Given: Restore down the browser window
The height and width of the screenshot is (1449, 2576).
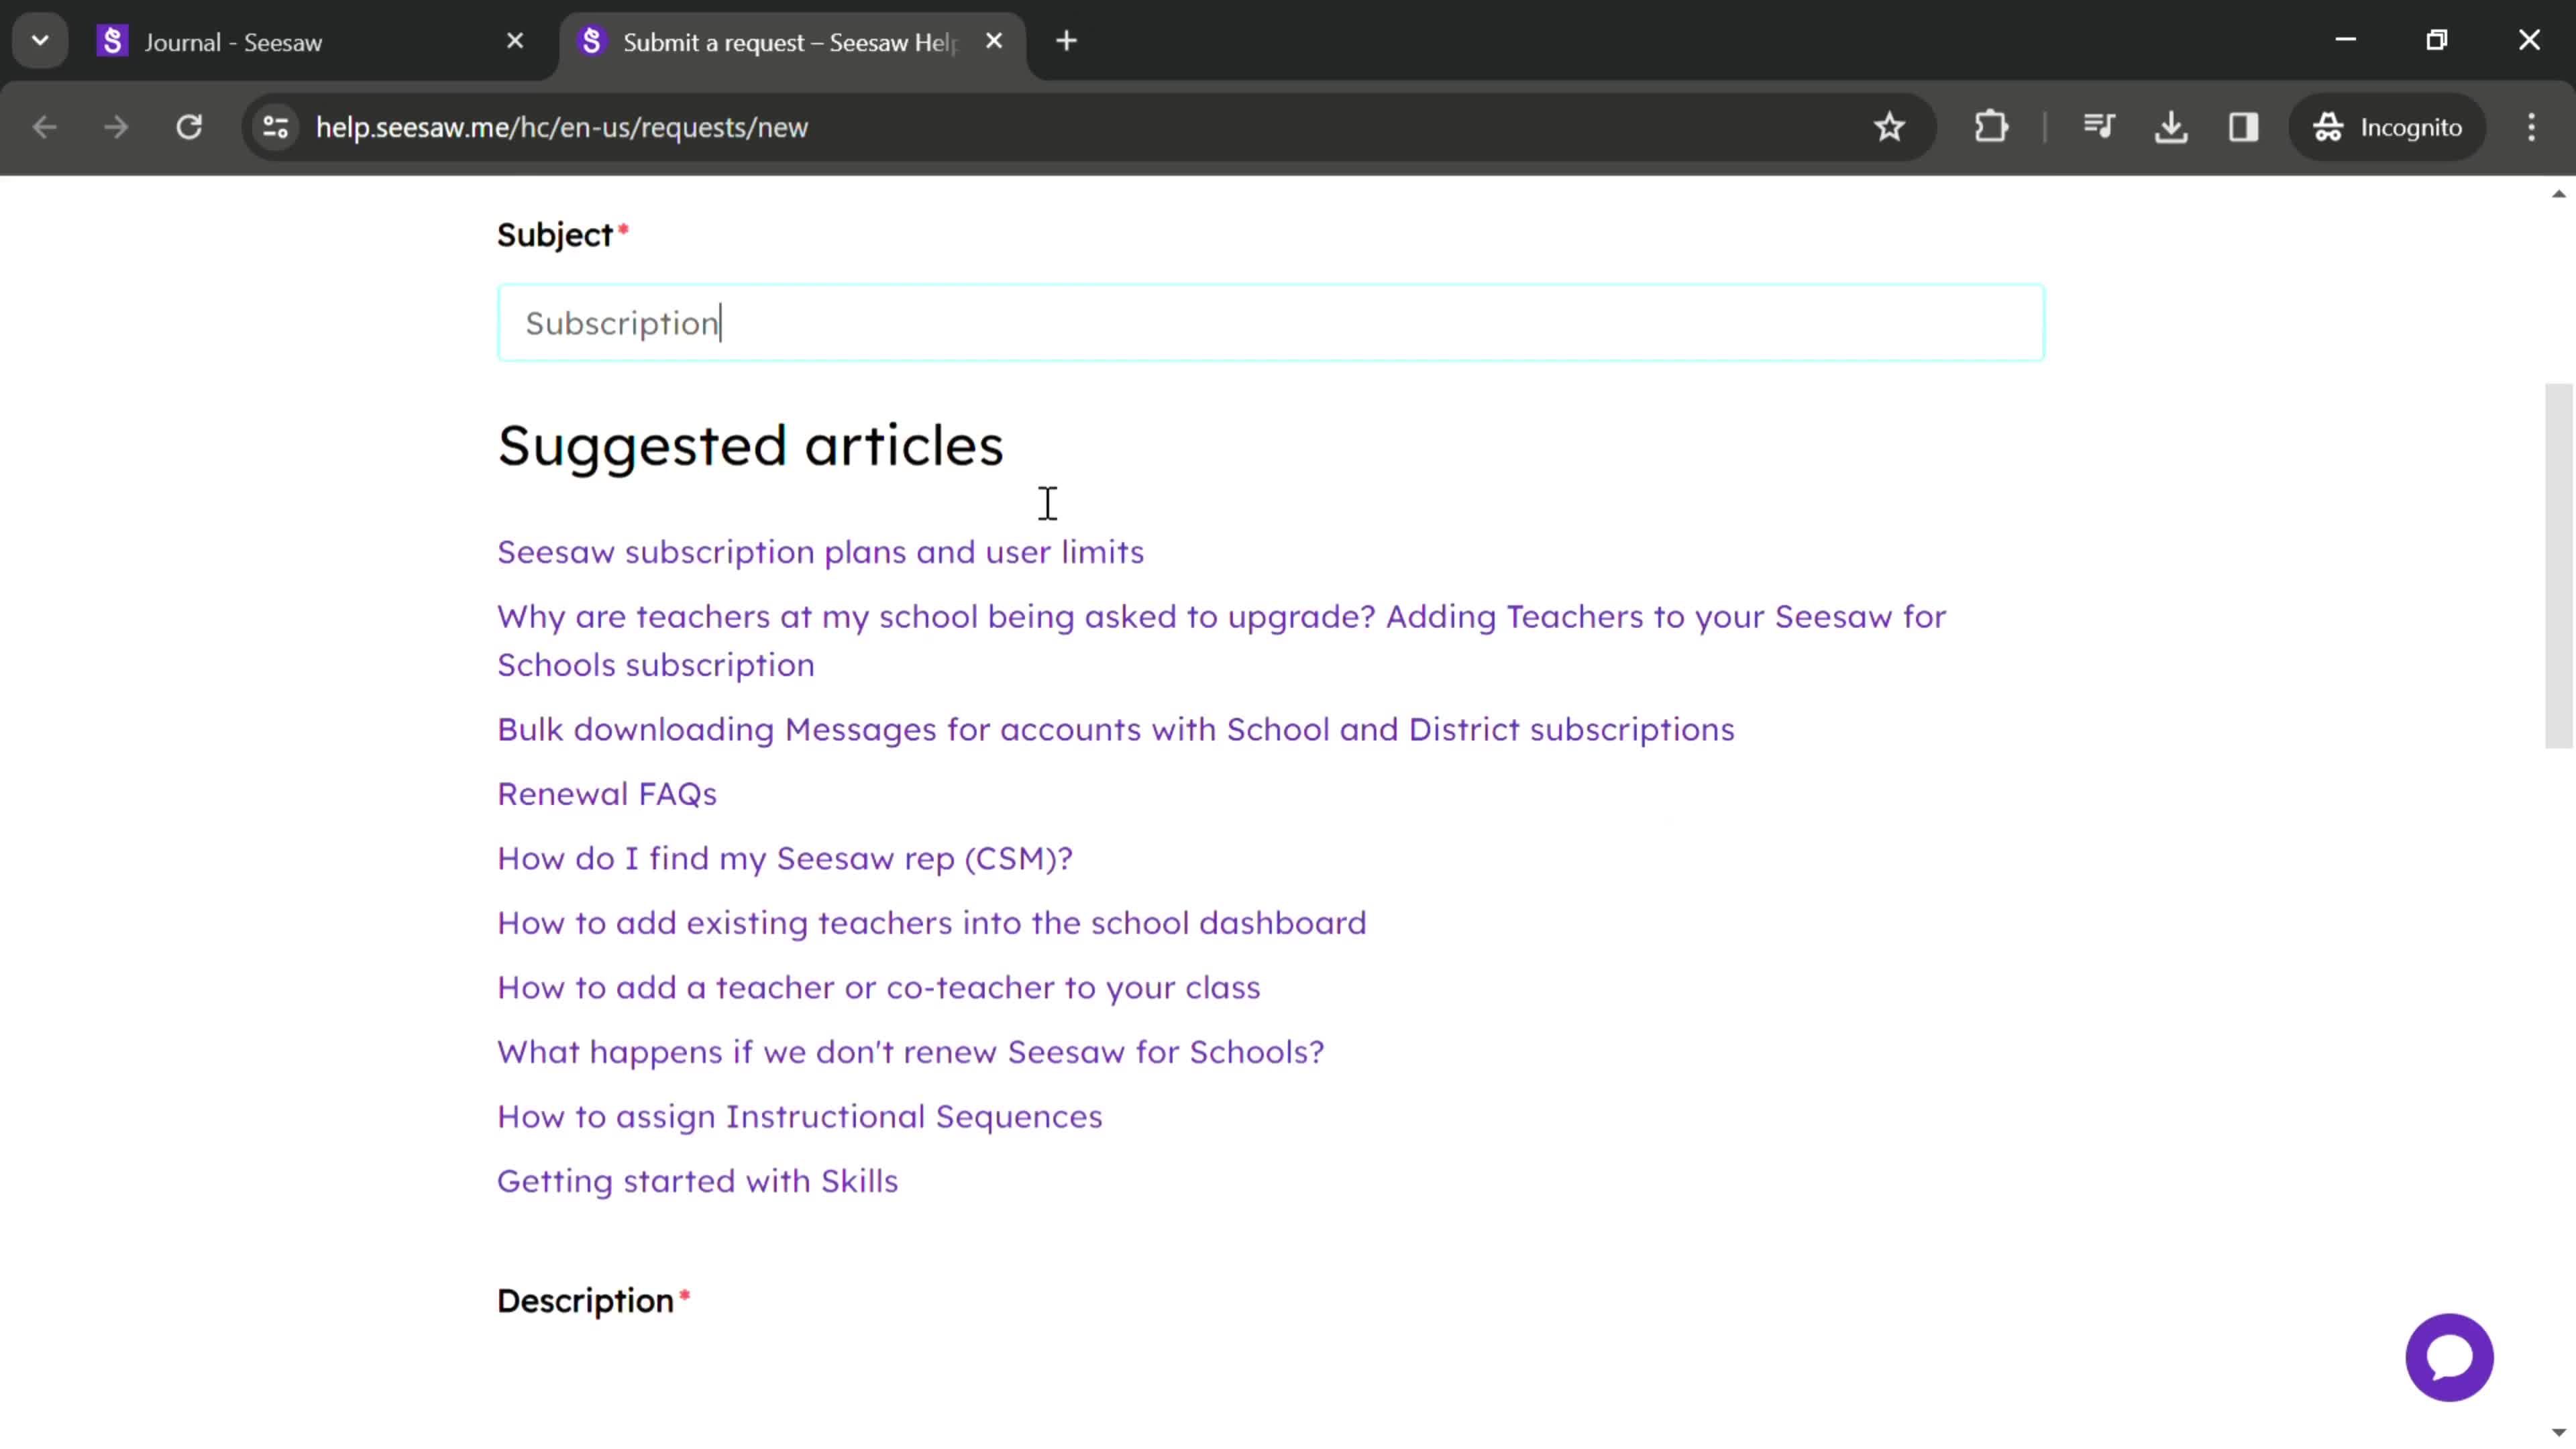Looking at the screenshot, I should click(2437, 40).
